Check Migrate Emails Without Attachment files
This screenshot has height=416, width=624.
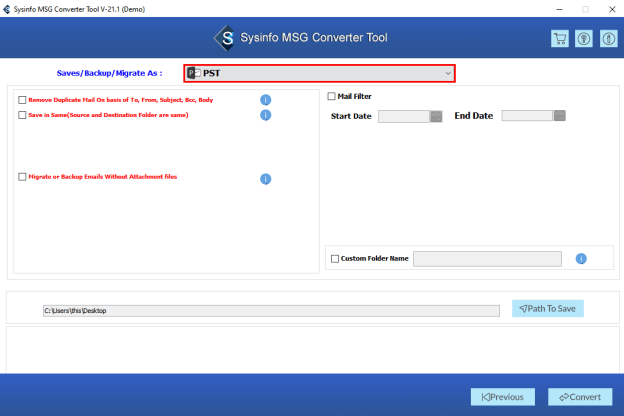[22, 177]
